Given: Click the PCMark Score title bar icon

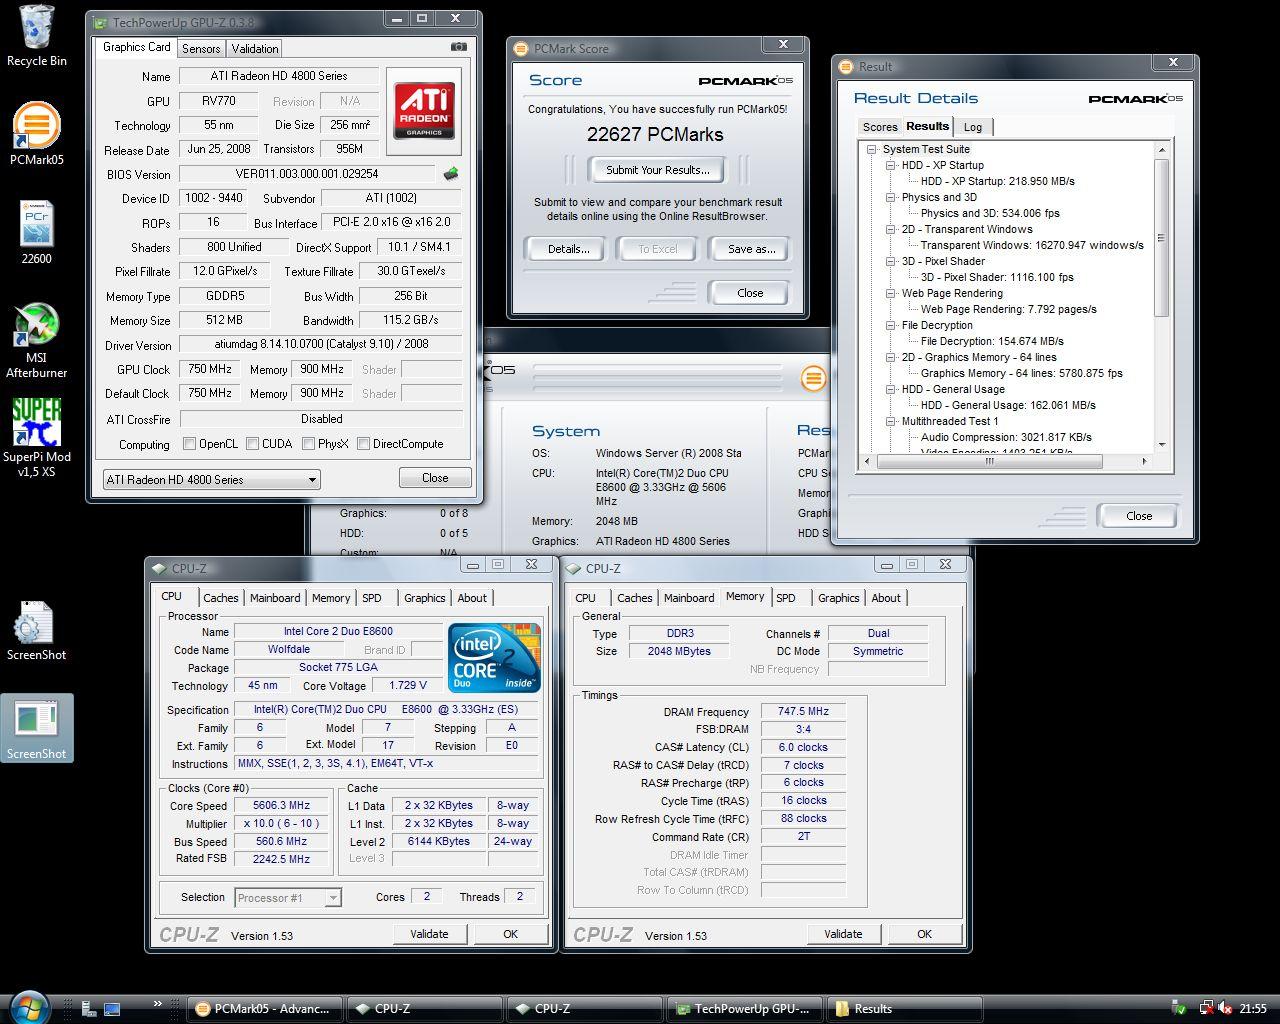Looking at the screenshot, I should (x=521, y=48).
